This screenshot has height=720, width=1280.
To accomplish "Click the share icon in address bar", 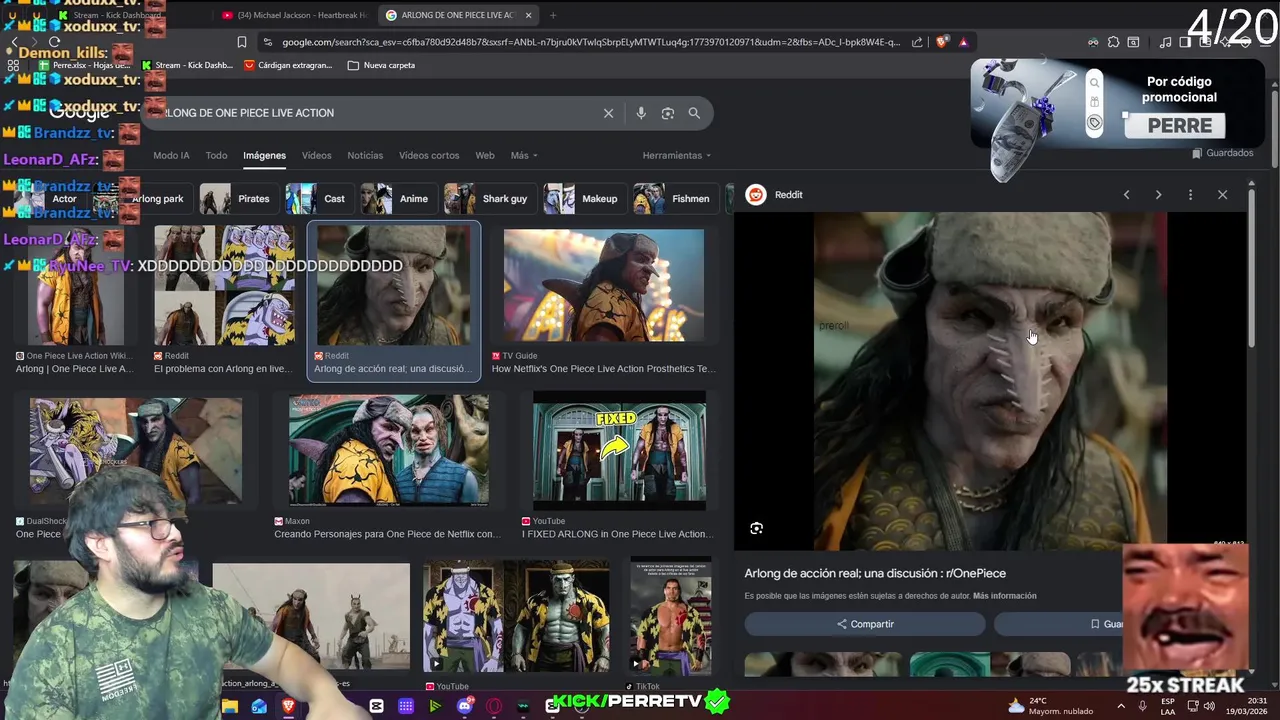I will click(x=917, y=42).
